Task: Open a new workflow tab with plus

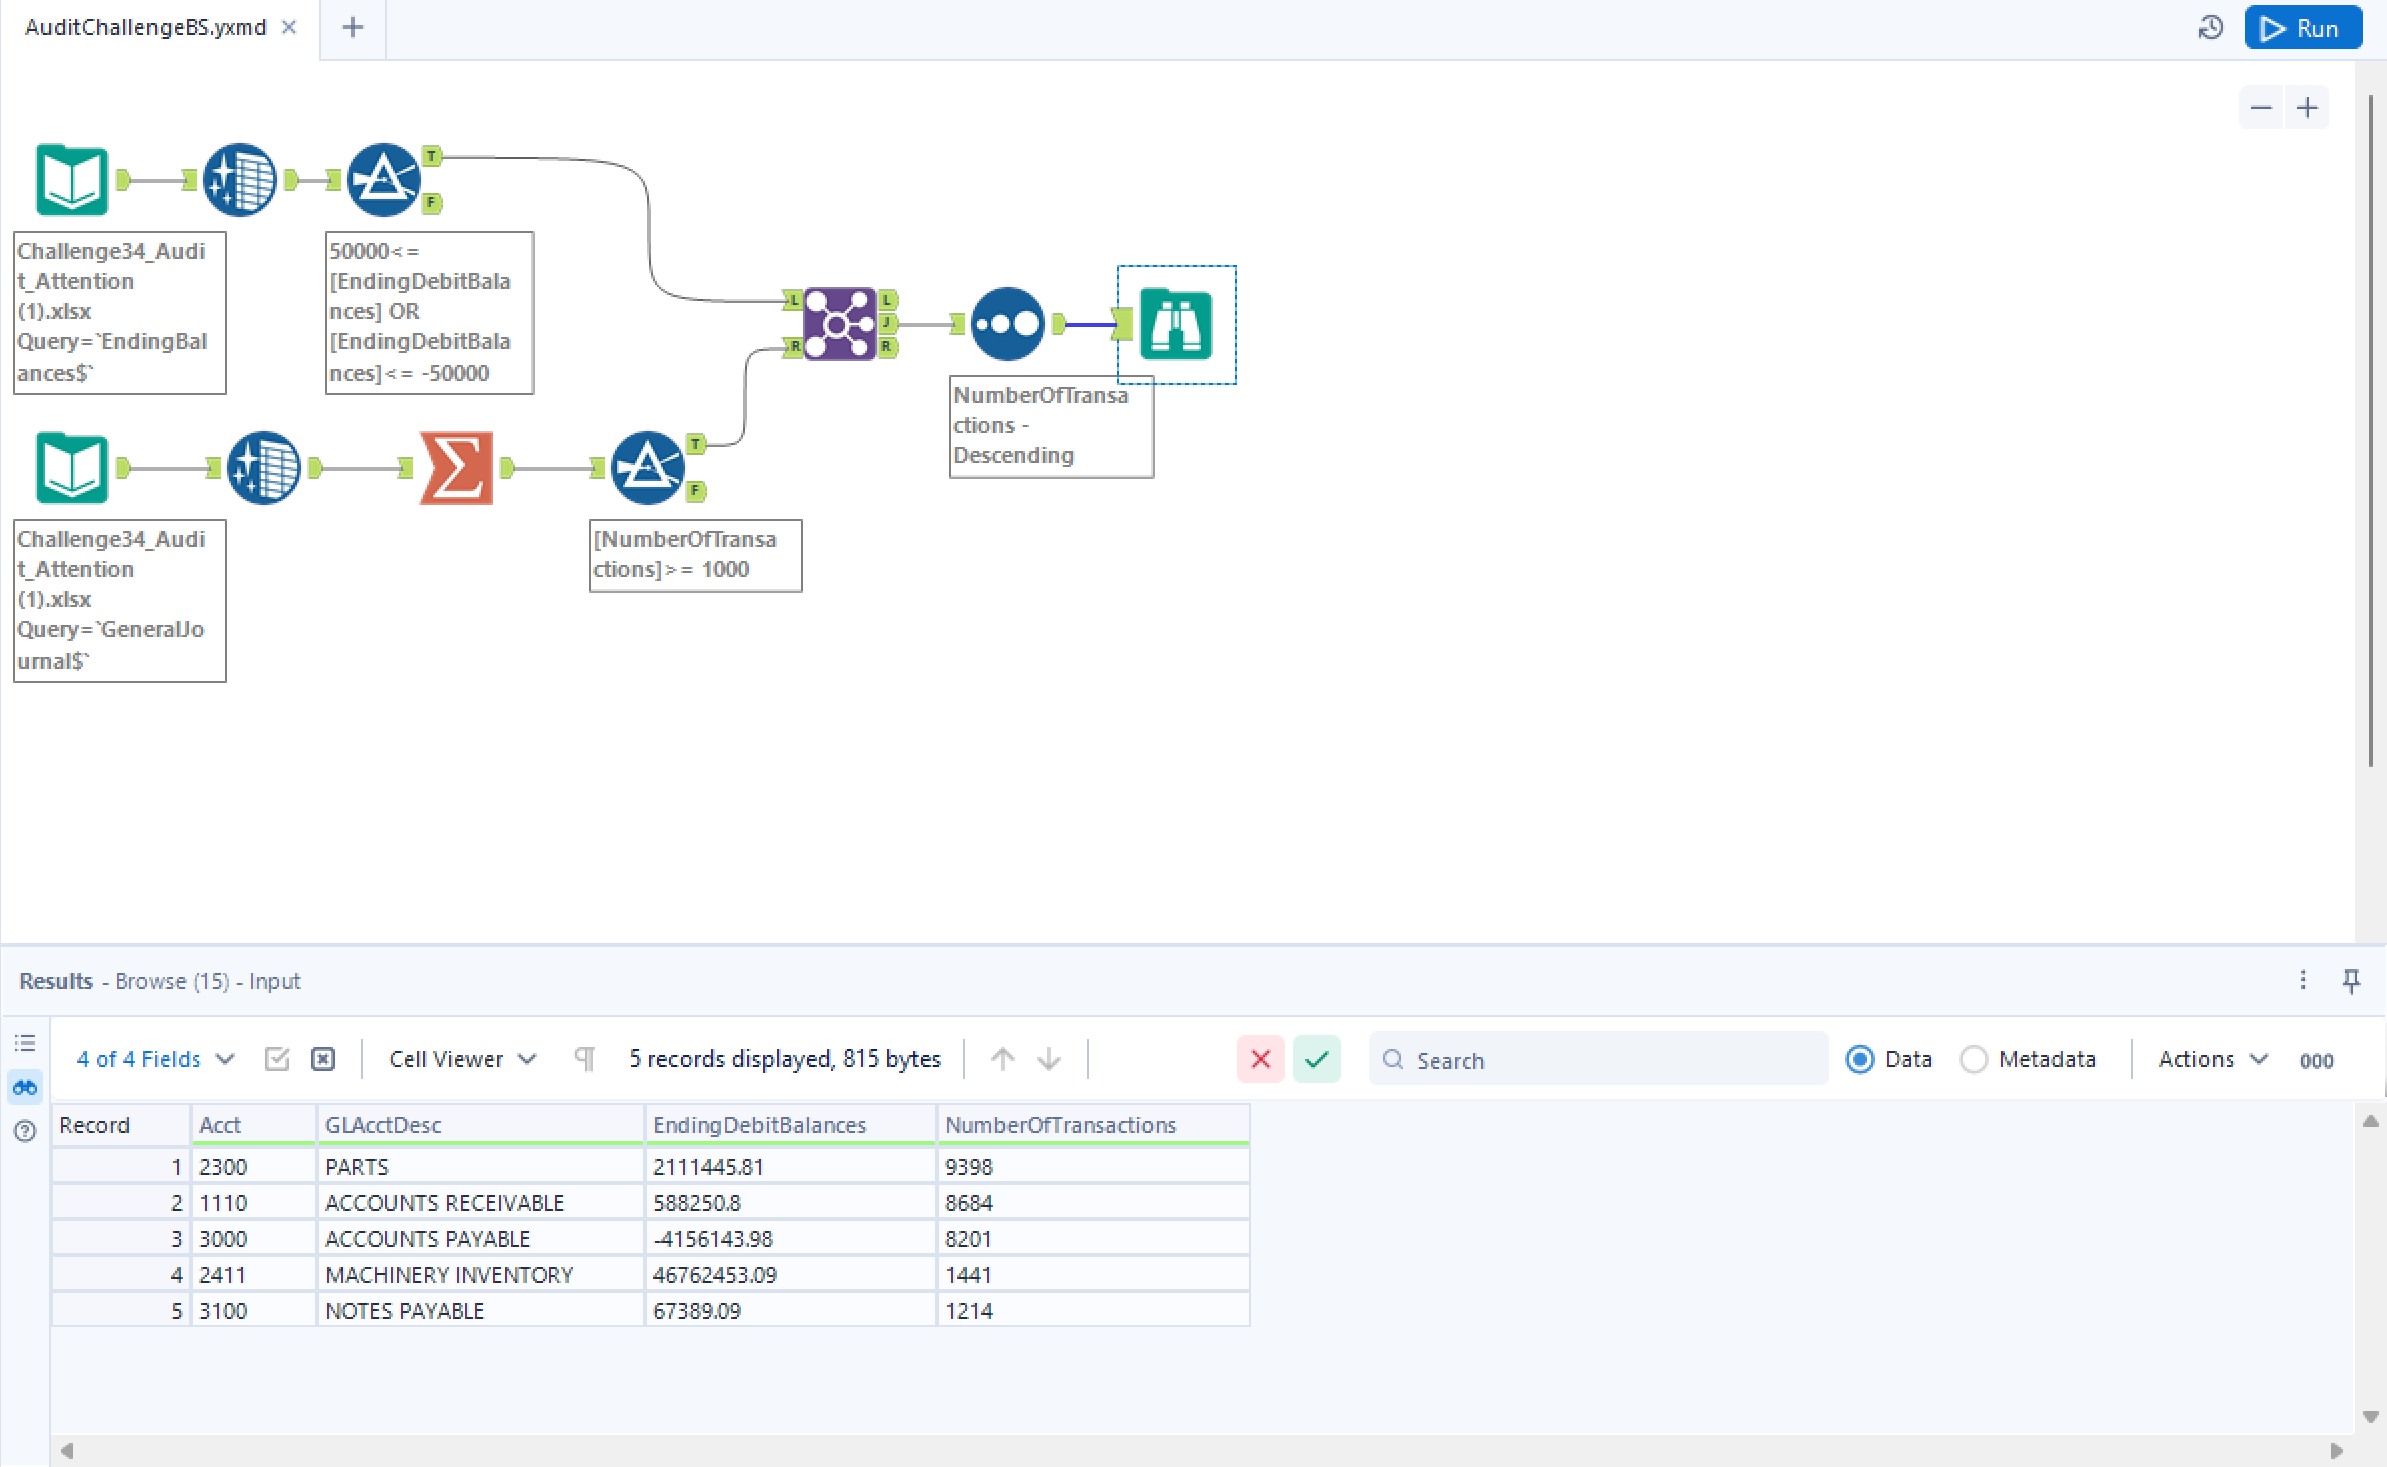Action: pos(352,27)
